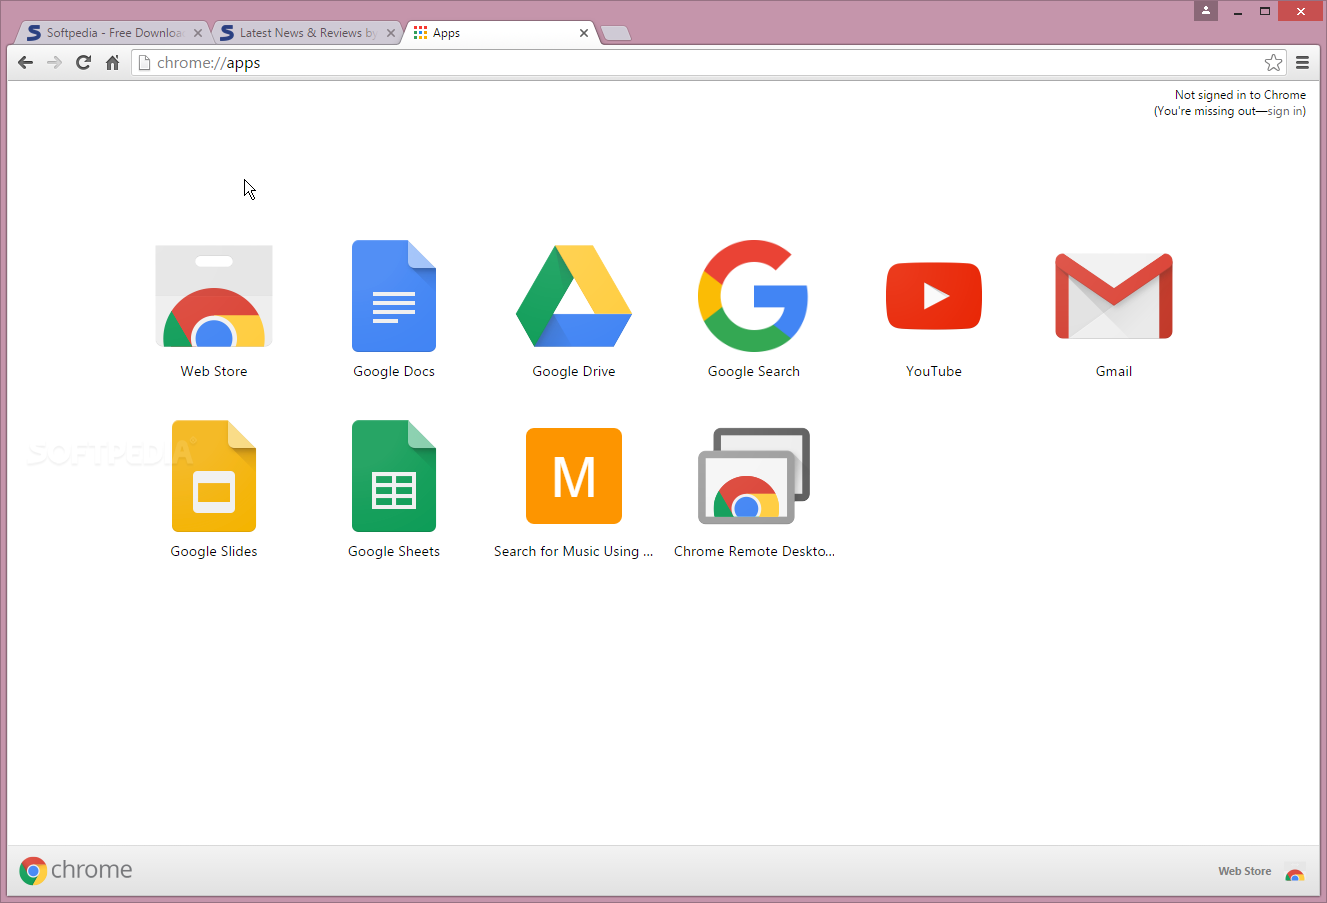The image size is (1327, 903).
Task: Switch to the Latest News & Reviews tab
Action: 305,33
